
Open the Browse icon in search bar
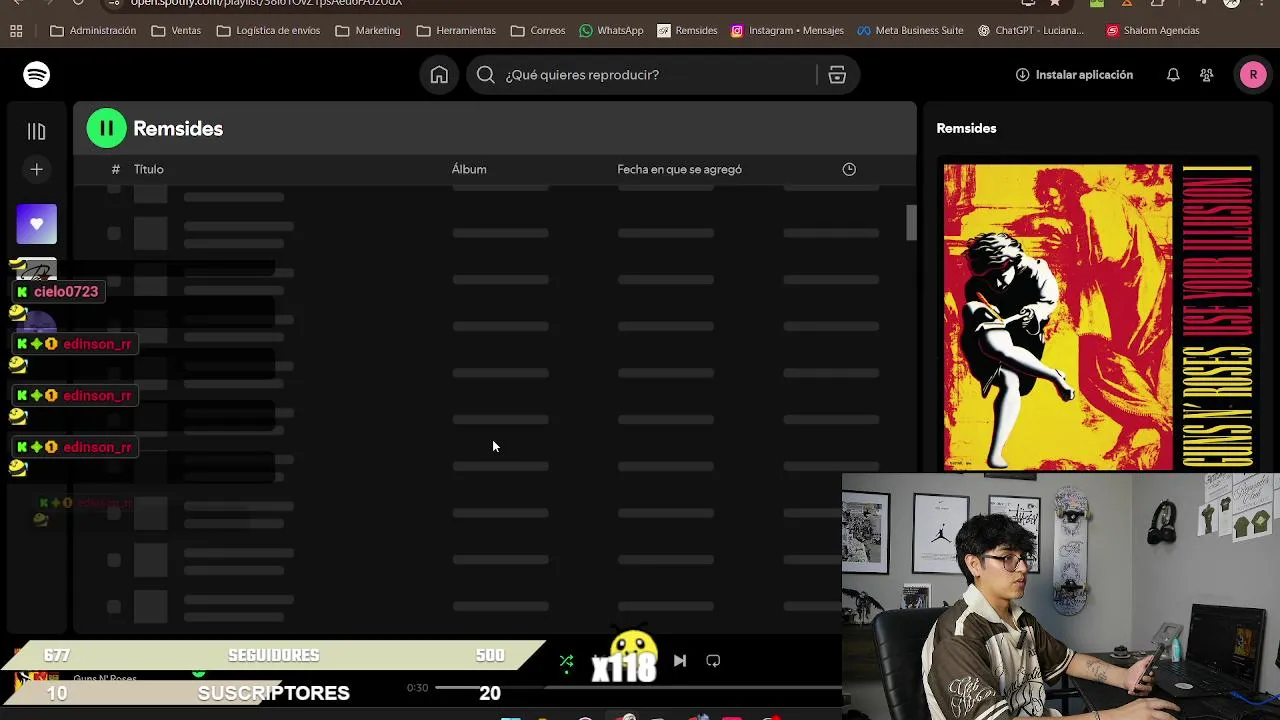click(837, 75)
